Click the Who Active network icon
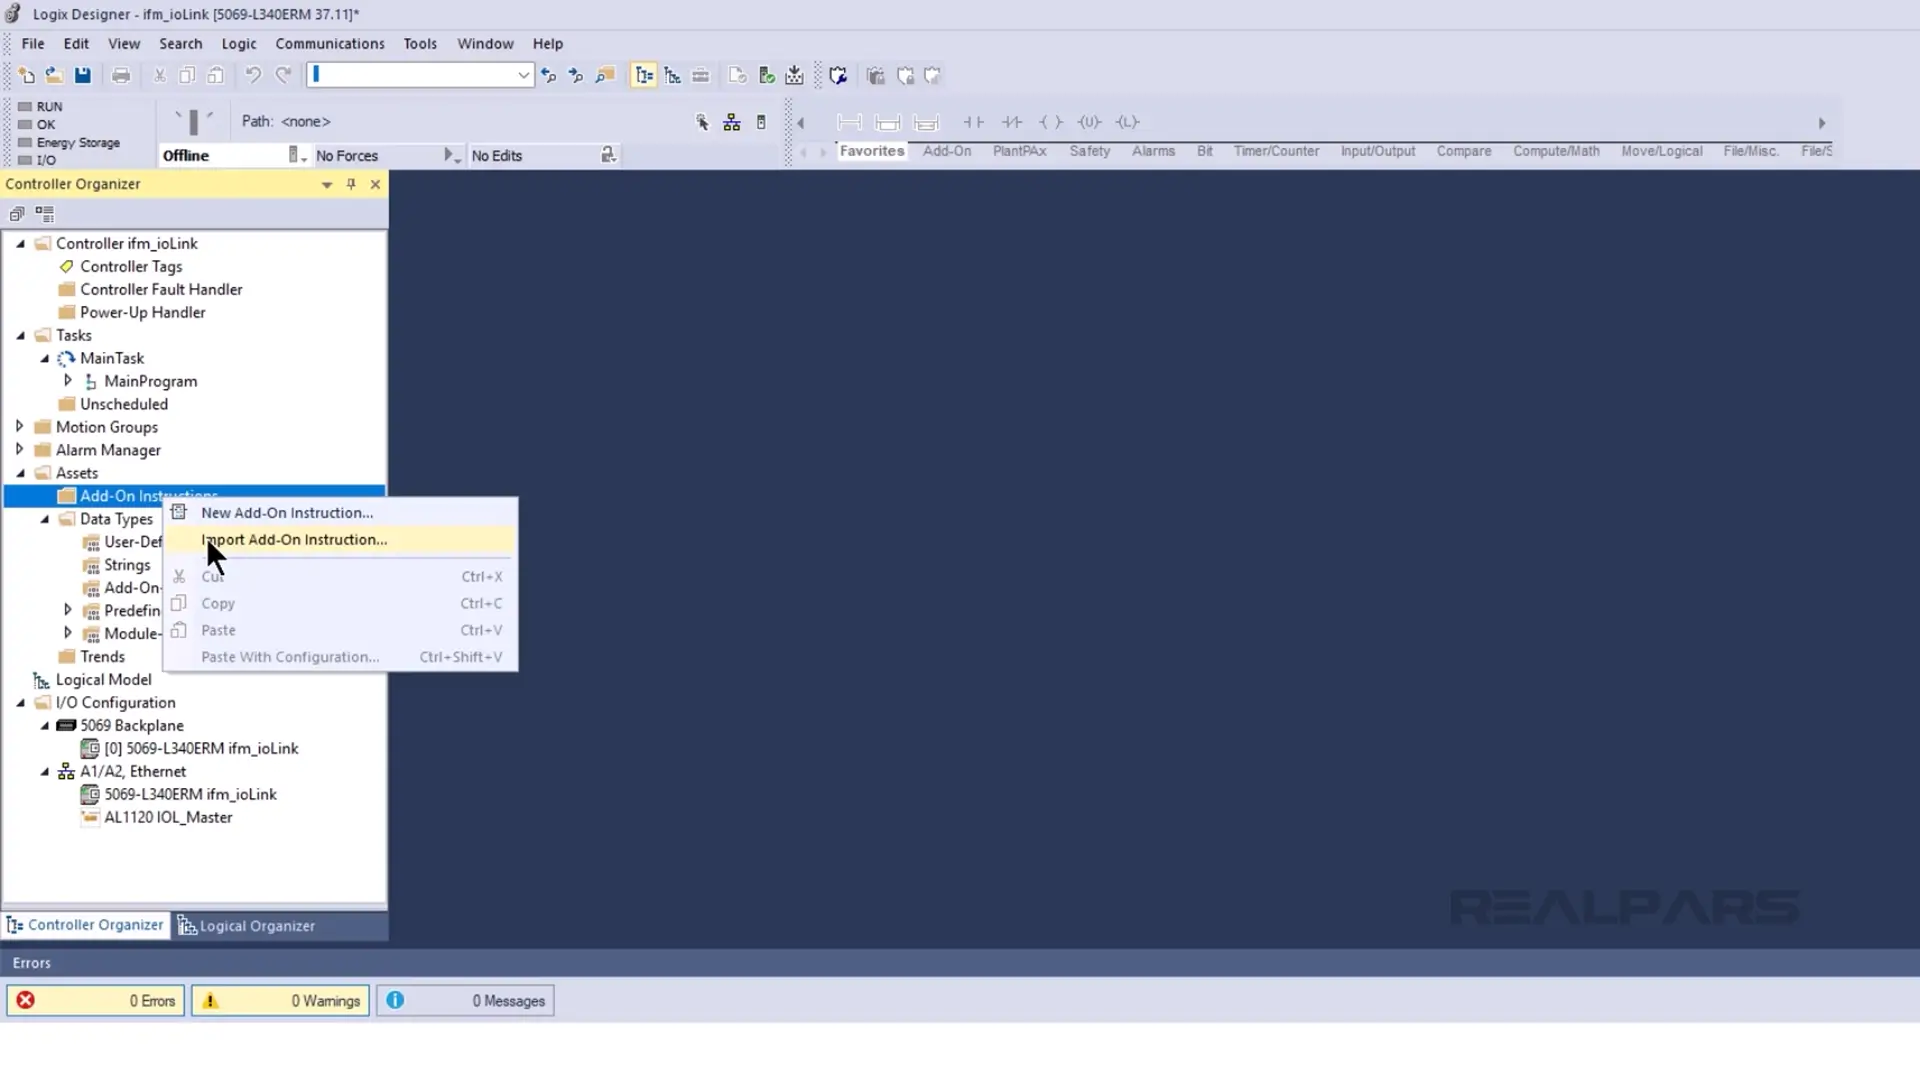Screen dimensions: 1920x1080 (x=732, y=122)
